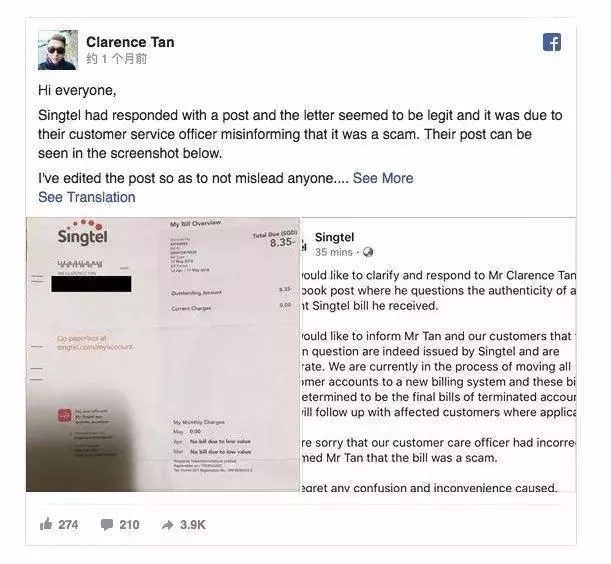The height and width of the screenshot is (564, 611).
Task: Click the 35 mins timestamp
Action: point(334,252)
